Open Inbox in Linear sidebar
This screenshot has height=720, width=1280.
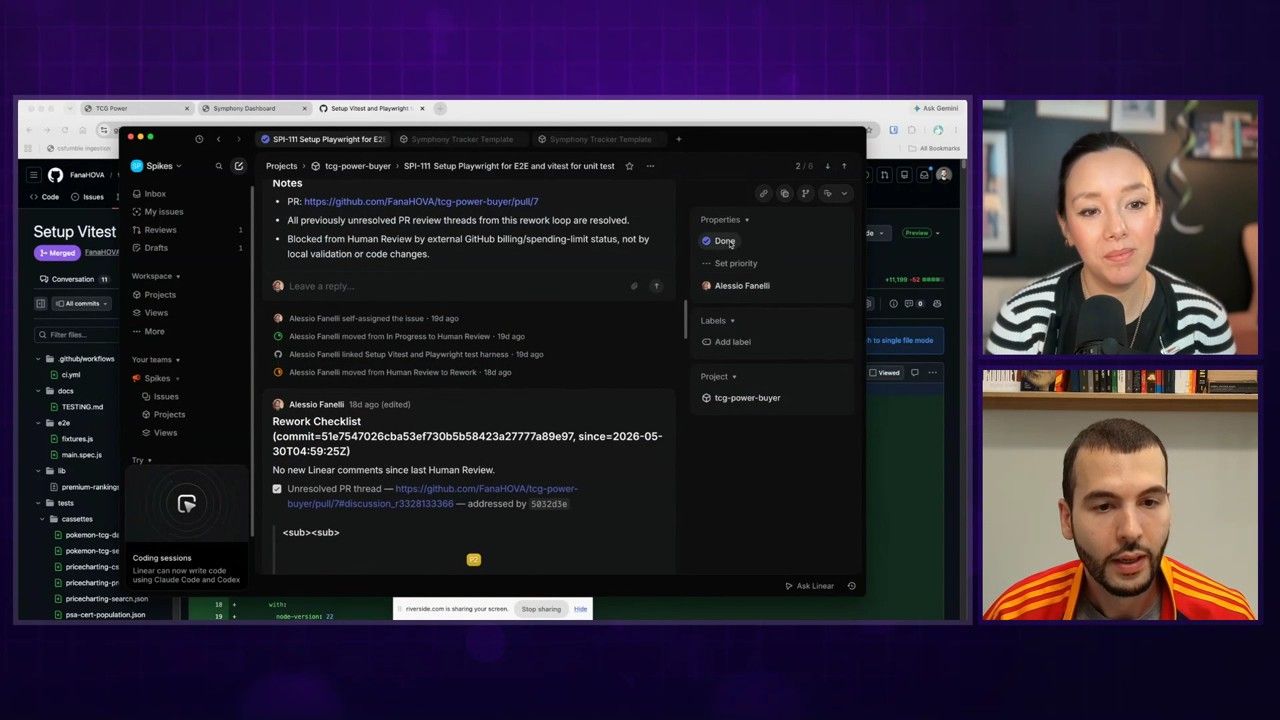pyautogui.click(x=155, y=194)
